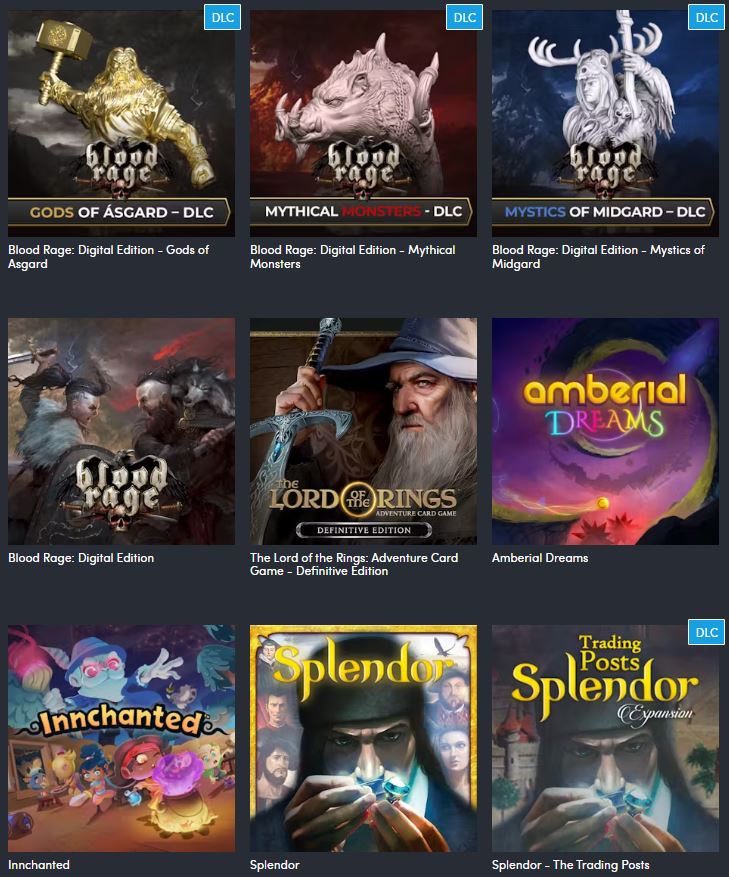729x877 pixels.
Task: Click the DLC badge on Gods of Asgard
Action: click(223, 17)
